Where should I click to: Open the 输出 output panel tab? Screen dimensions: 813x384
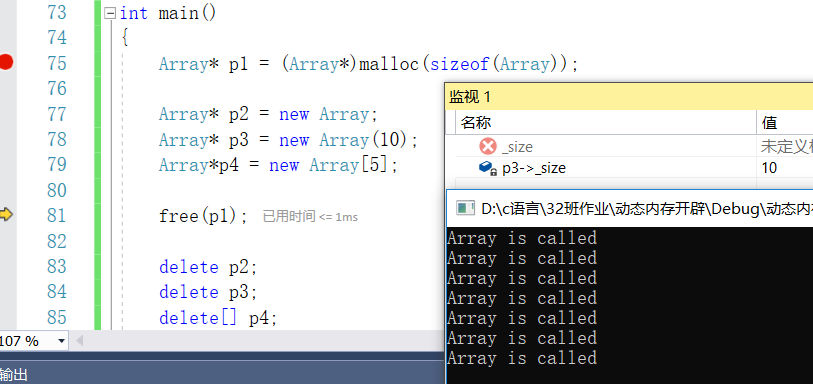tap(14, 375)
